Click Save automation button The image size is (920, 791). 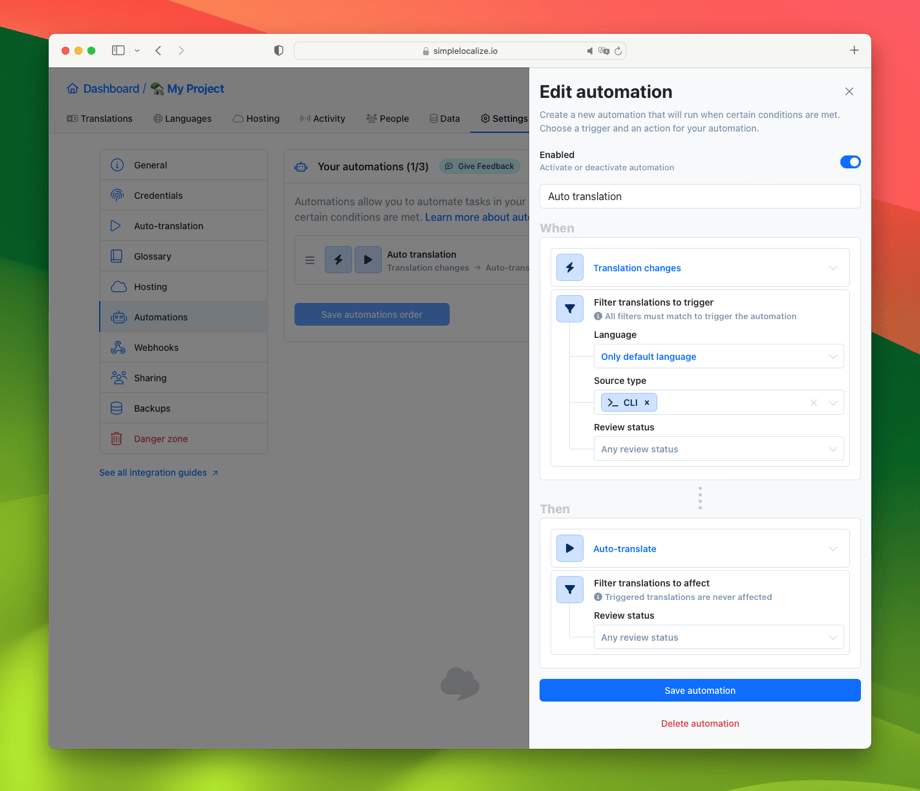(x=699, y=691)
